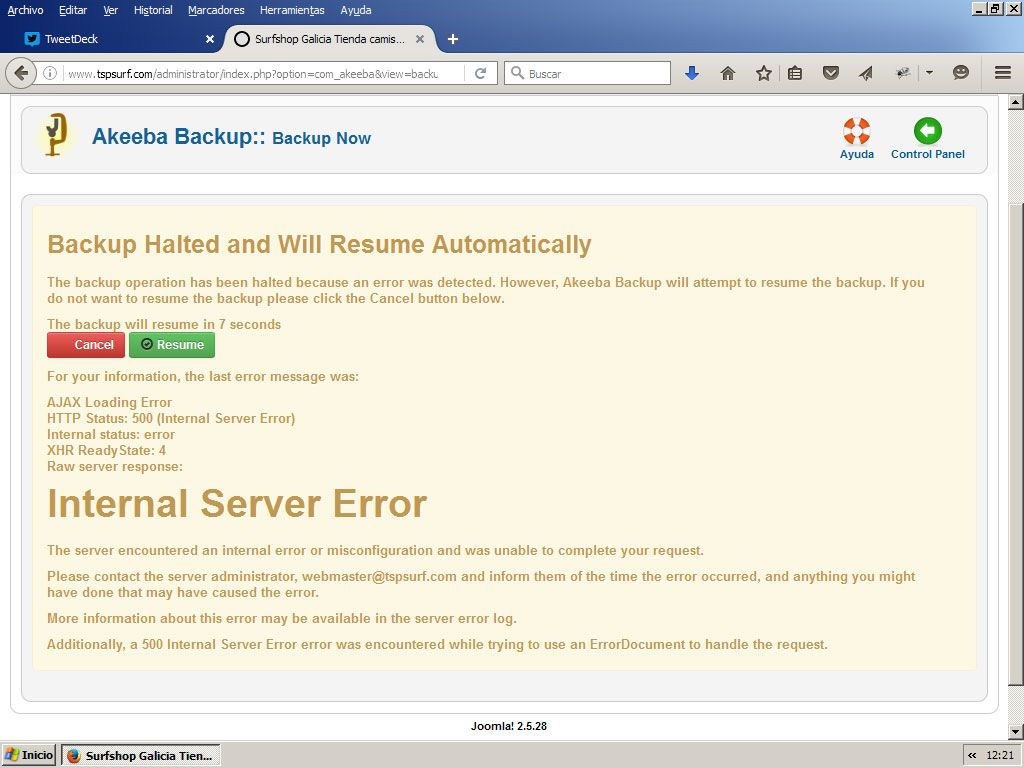Image resolution: width=1024 pixels, height=768 pixels.
Task: Click the browser back arrow button
Action: click(x=20, y=73)
